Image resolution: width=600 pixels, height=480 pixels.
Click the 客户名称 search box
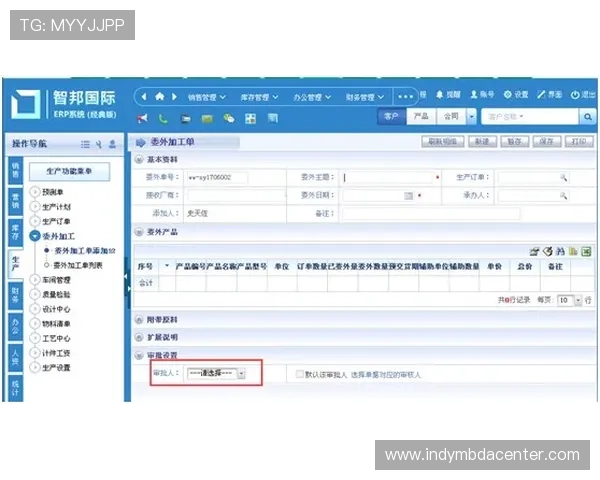pos(530,117)
